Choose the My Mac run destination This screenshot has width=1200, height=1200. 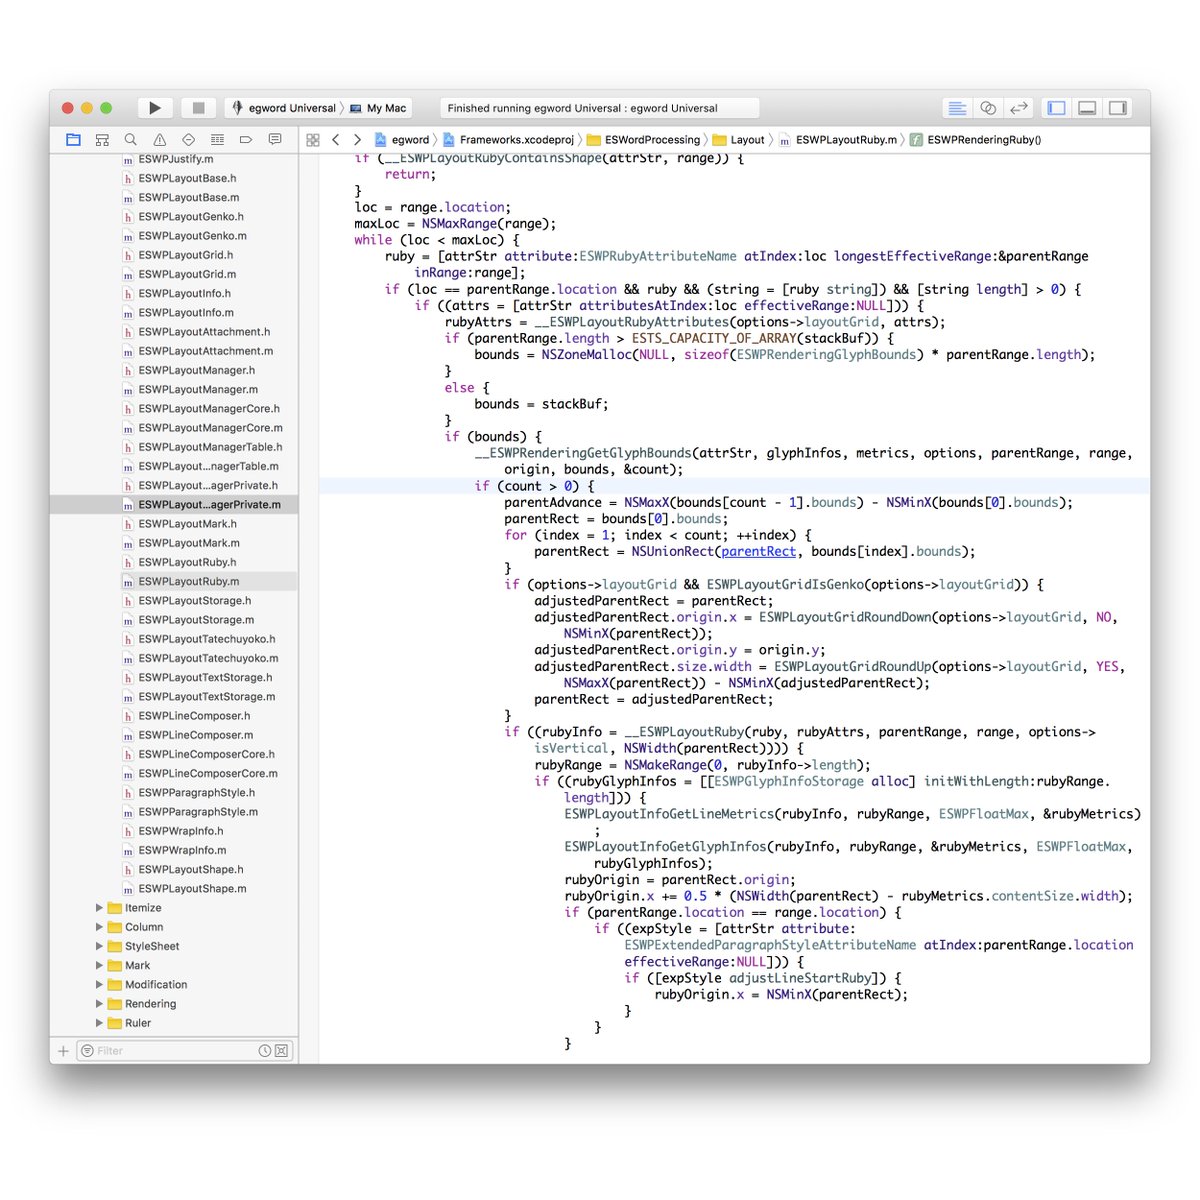pyautogui.click(x=378, y=108)
